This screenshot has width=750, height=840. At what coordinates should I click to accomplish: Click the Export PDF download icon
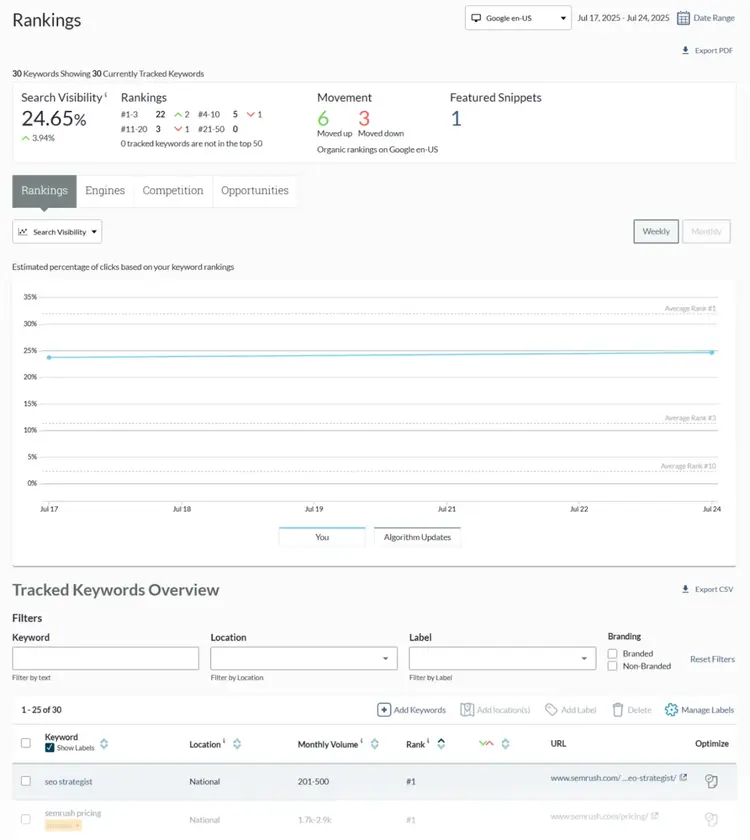click(685, 50)
